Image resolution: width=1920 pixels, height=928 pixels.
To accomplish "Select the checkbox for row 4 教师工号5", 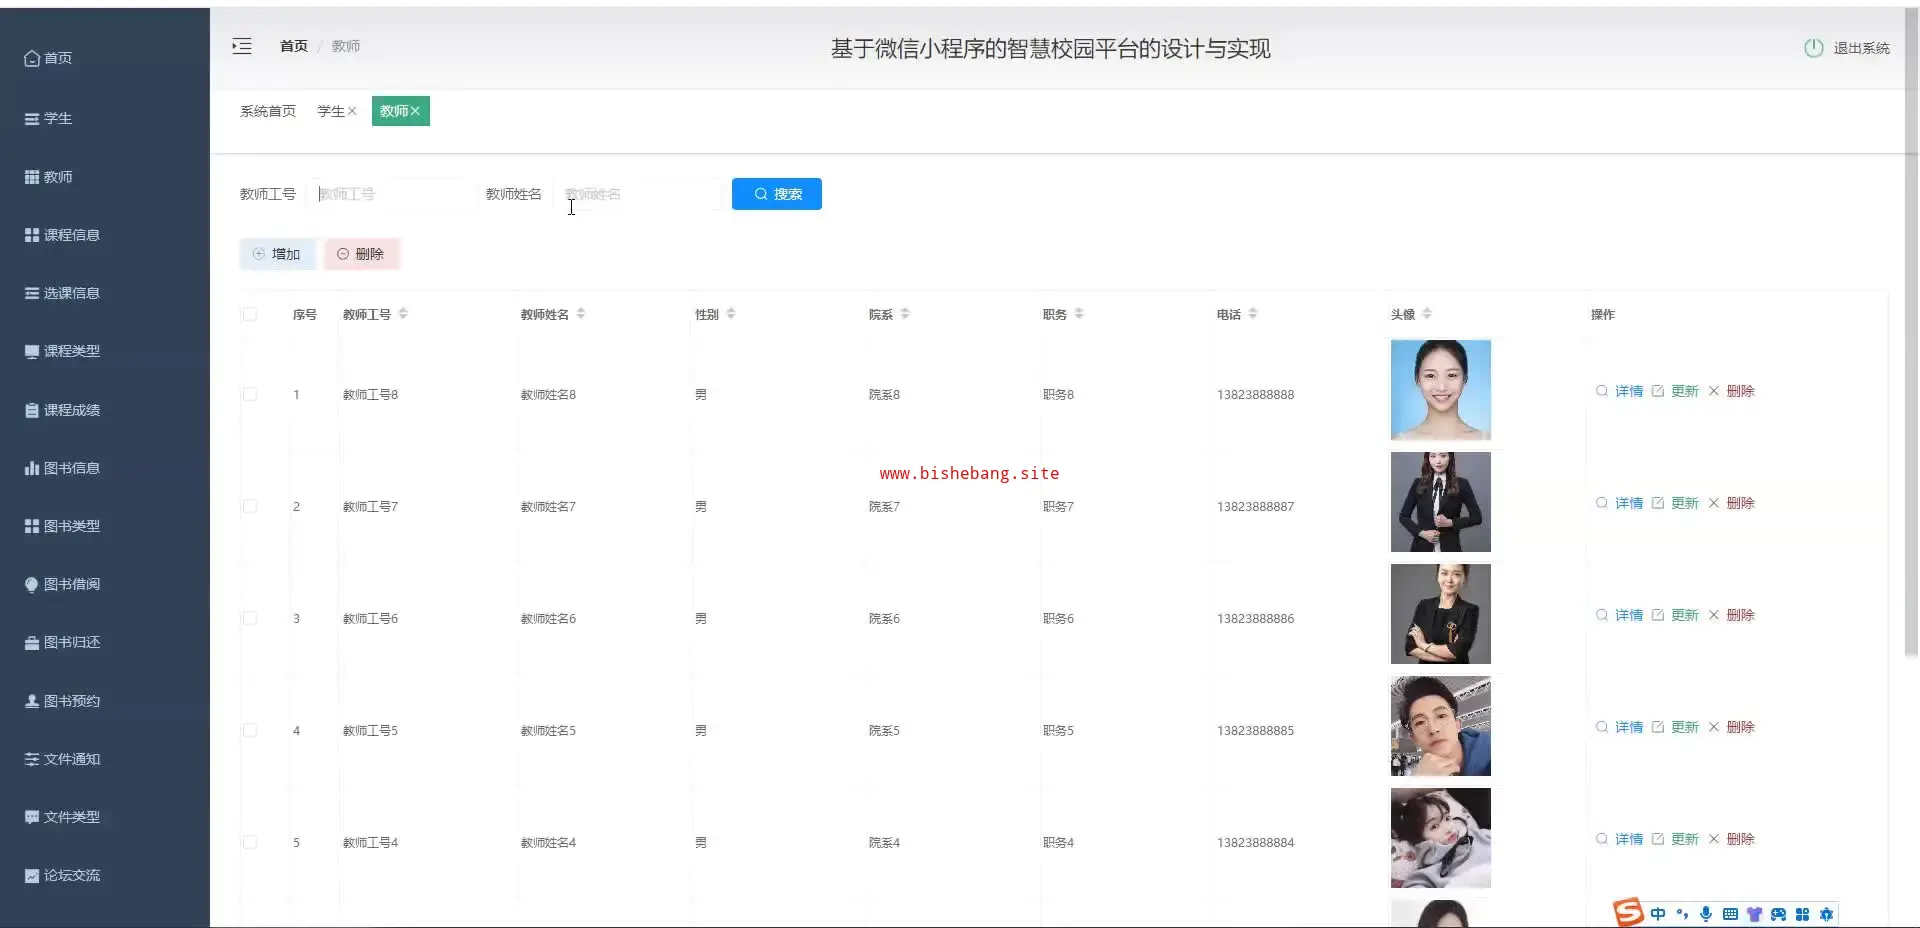I will (250, 730).
